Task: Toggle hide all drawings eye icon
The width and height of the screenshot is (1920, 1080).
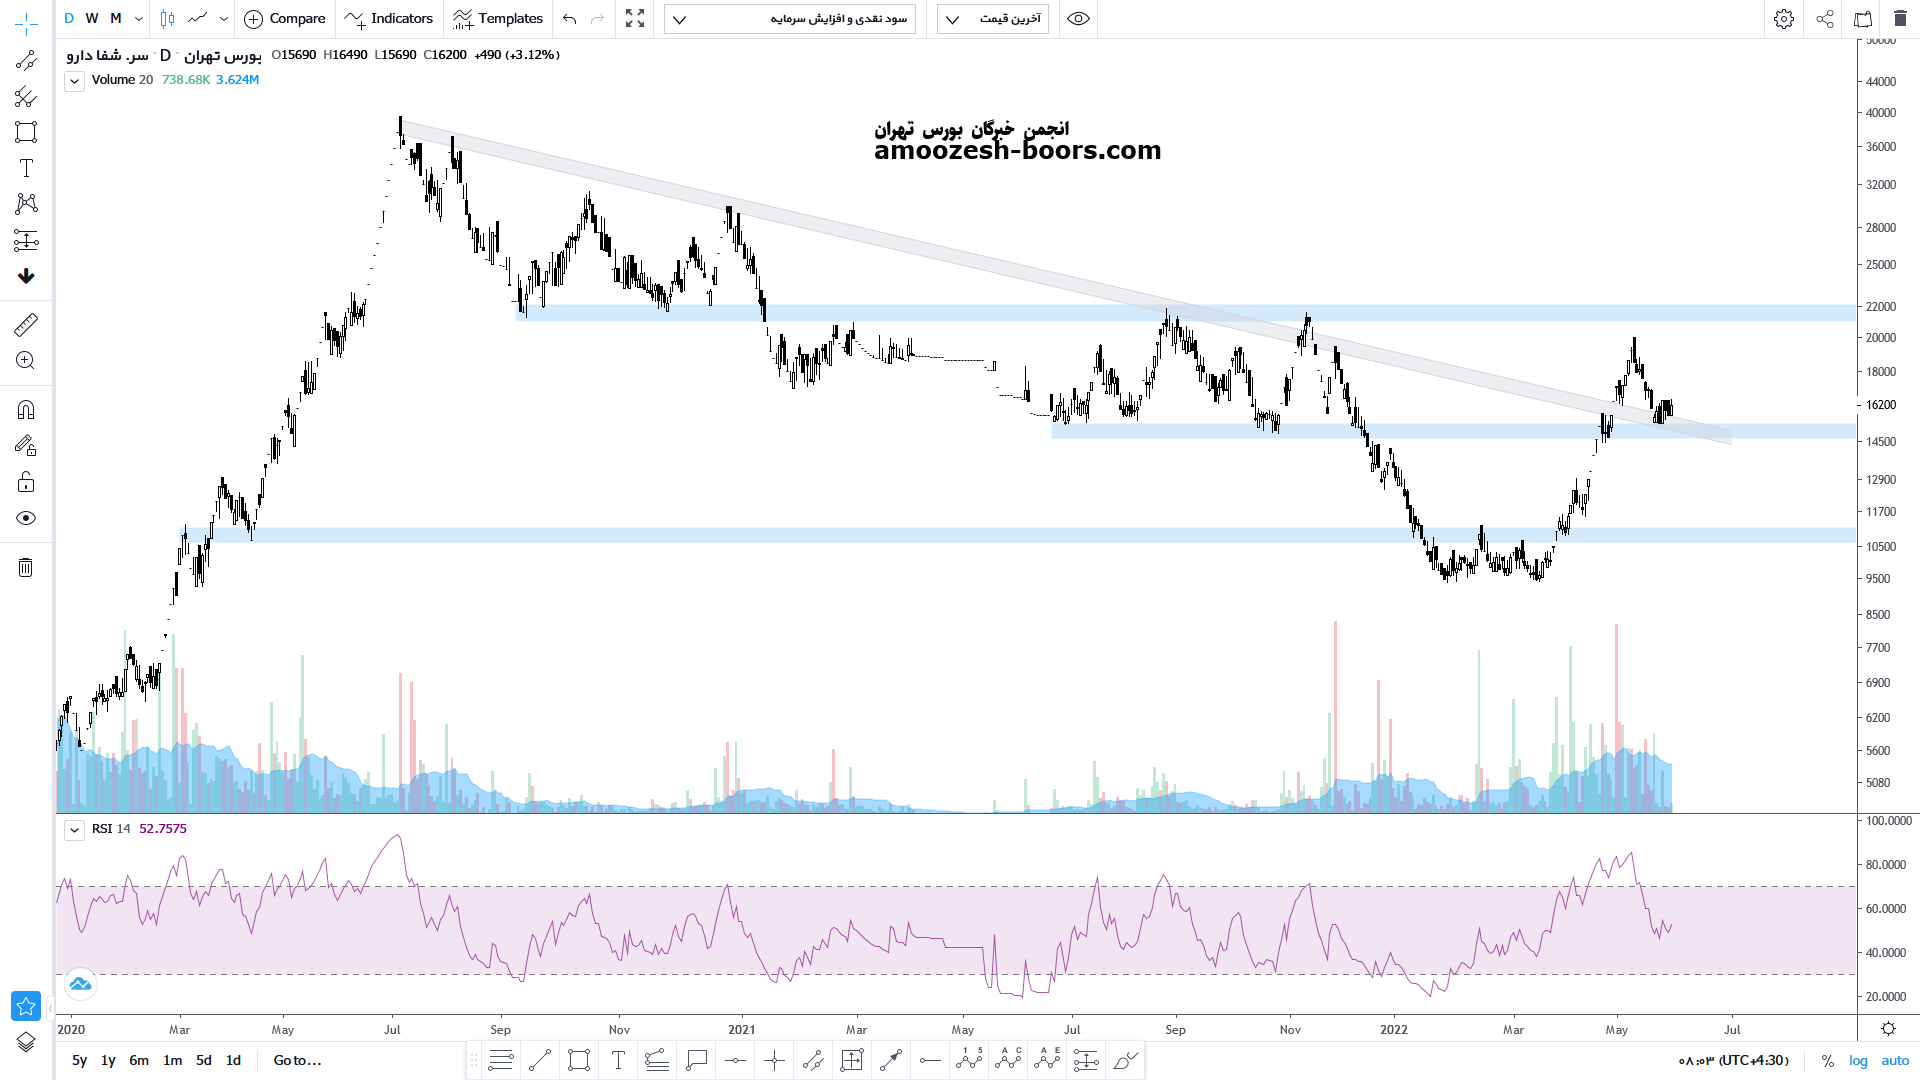Action: [x=26, y=518]
